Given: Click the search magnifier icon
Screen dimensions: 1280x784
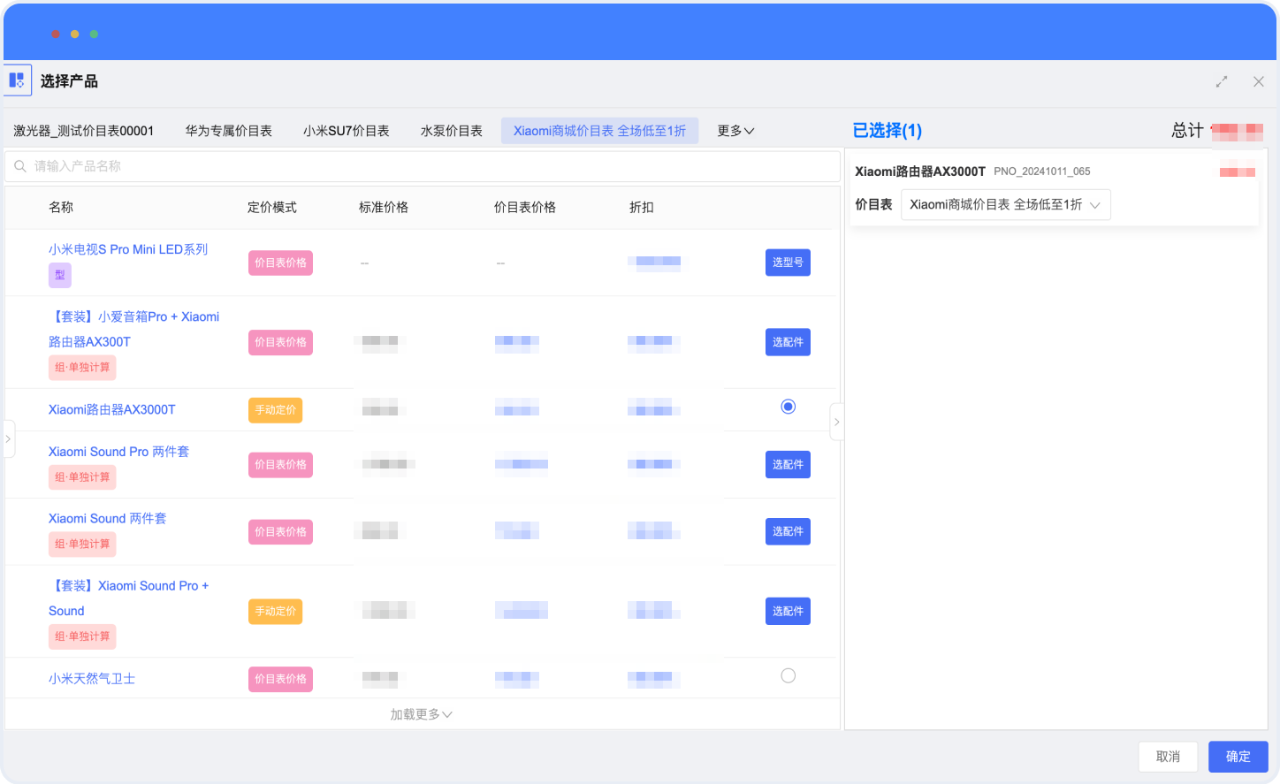Looking at the screenshot, I should (20, 166).
